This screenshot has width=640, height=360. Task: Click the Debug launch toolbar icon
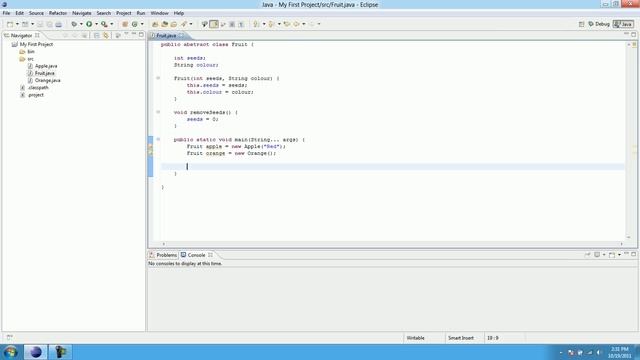[74, 24]
